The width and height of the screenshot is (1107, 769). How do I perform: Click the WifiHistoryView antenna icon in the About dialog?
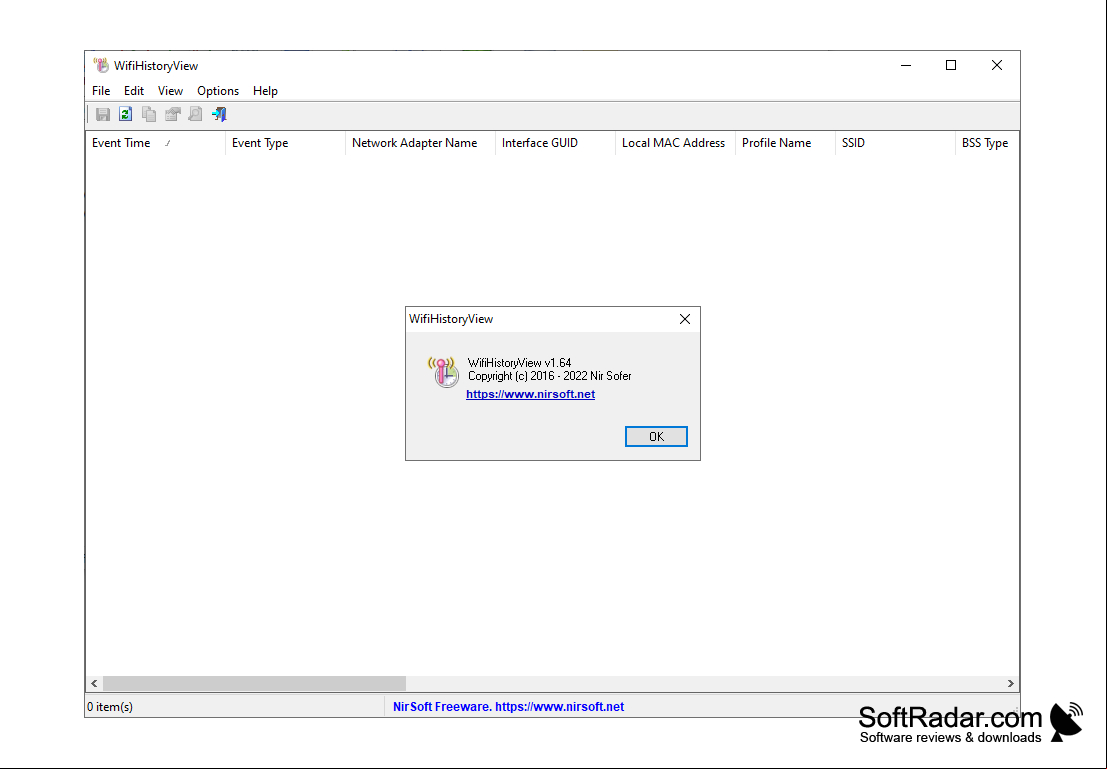tap(444, 372)
